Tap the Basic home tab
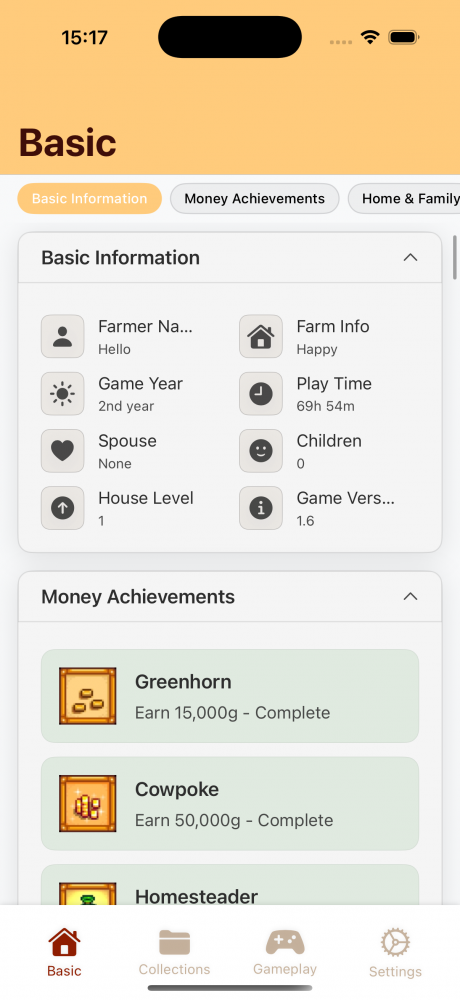This screenshot has height=1000, width=460. coord(64,953)
